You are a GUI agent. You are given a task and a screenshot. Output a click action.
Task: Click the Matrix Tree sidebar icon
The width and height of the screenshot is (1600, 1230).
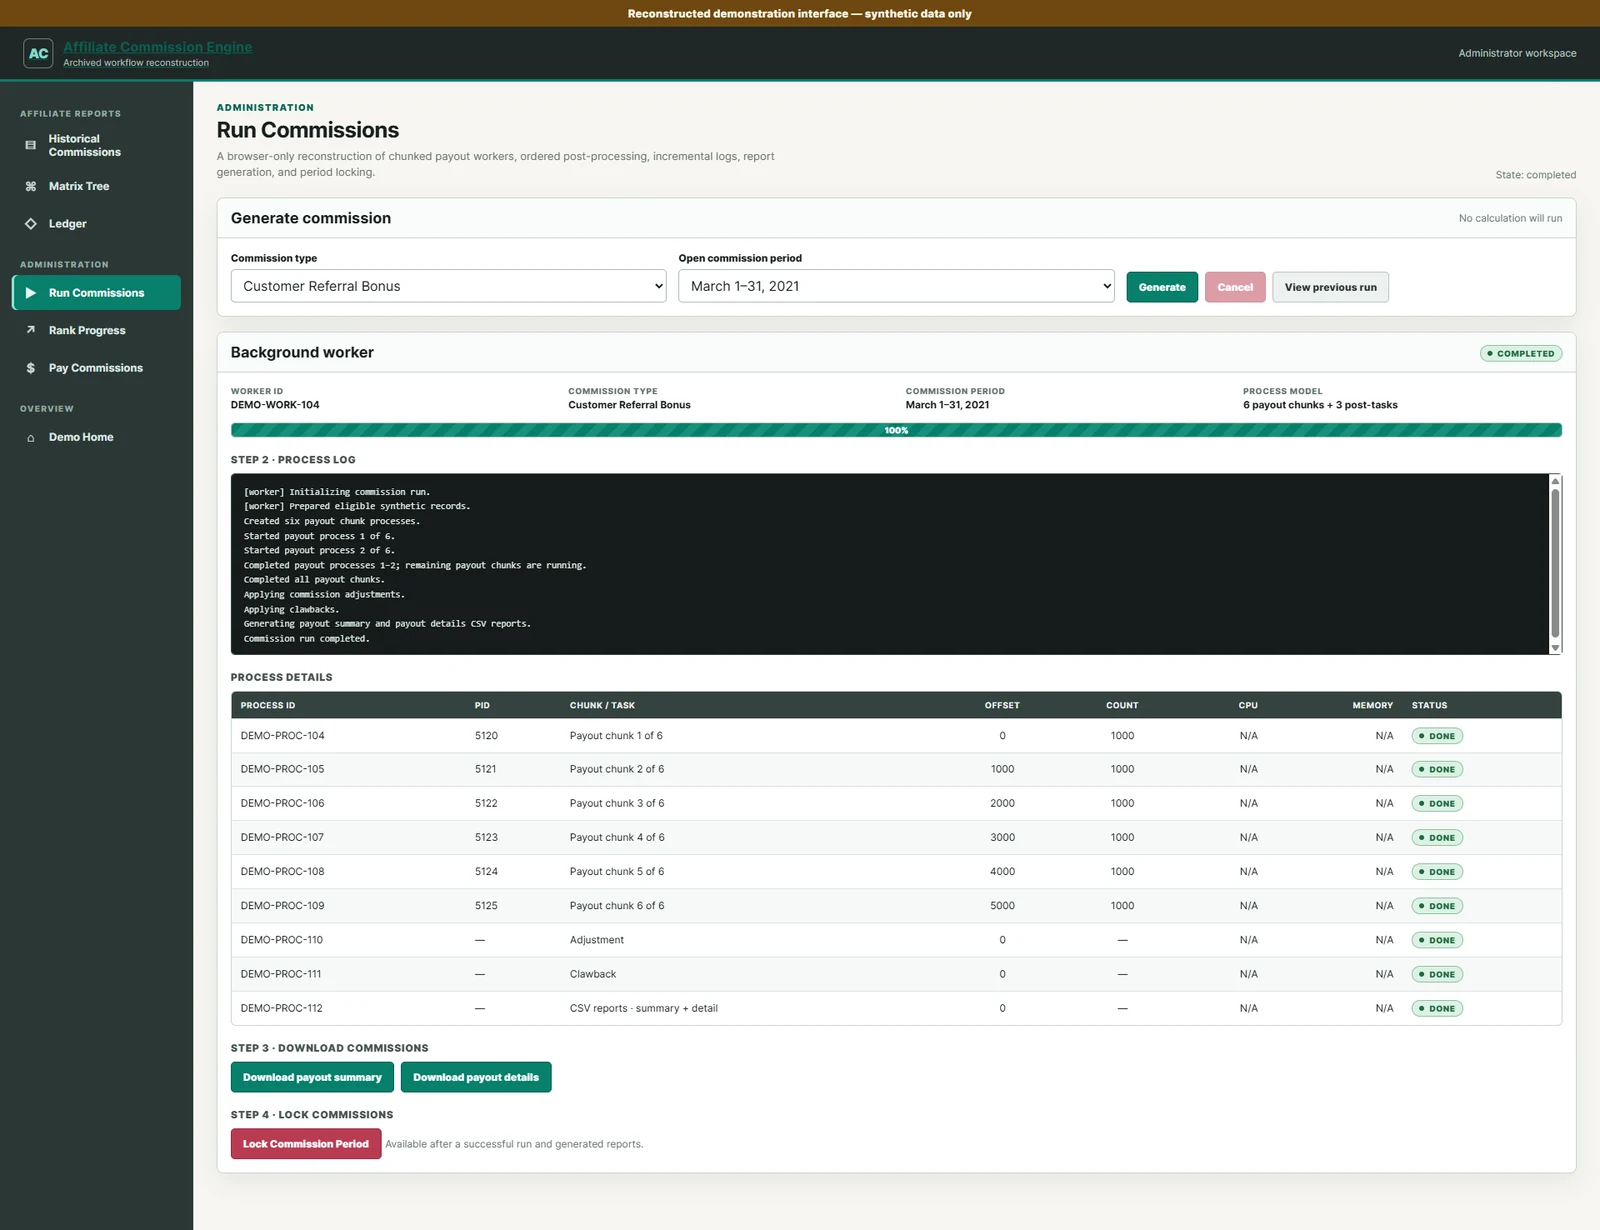pyautogui.click(x=30, y=186)
